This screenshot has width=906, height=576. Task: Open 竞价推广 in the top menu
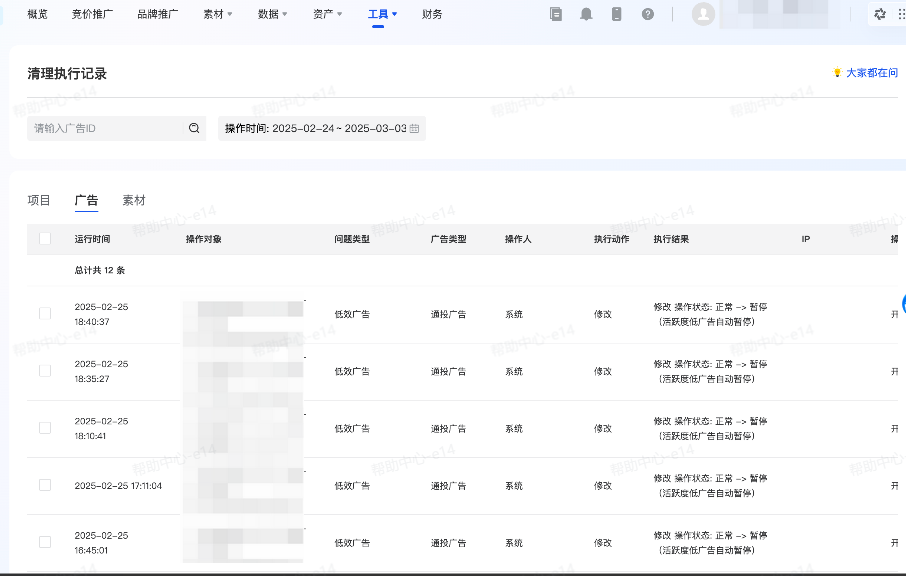(92, 14)
